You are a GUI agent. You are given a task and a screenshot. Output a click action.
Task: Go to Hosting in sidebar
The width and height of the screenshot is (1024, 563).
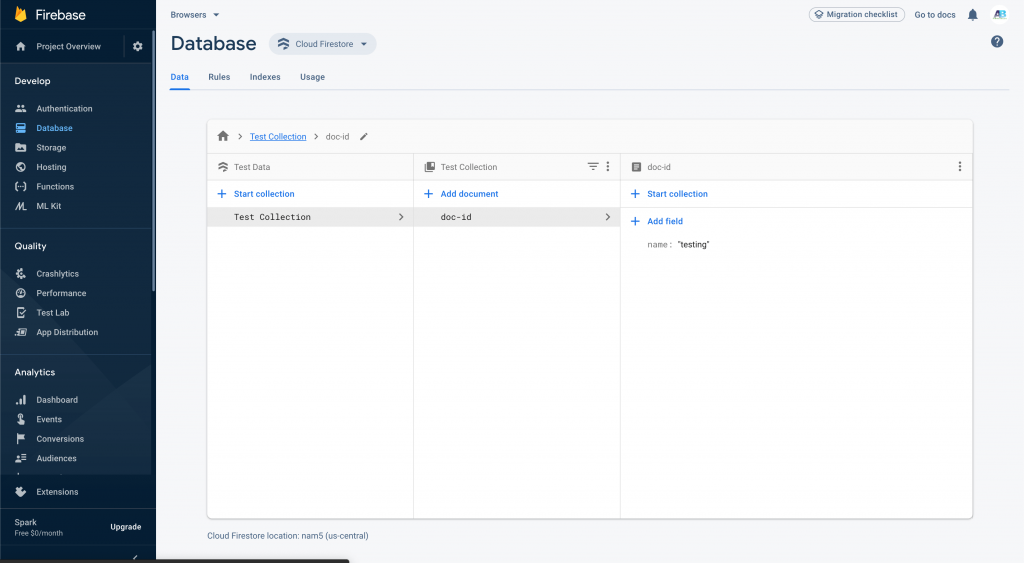click(51, 167)
